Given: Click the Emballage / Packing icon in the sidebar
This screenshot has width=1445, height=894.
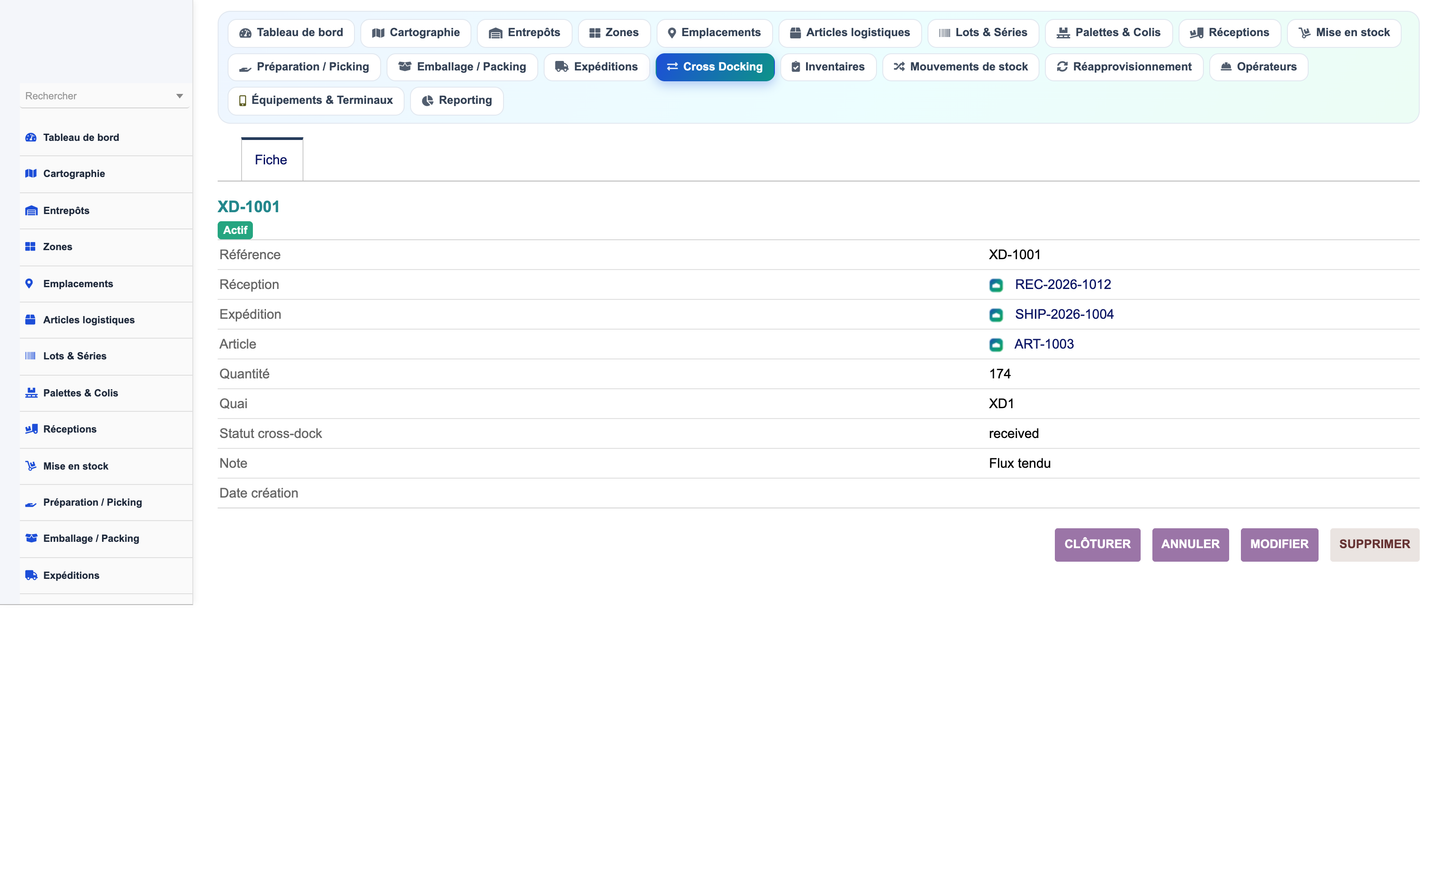Looking at the screenshot, I should [x=31, y=539].
